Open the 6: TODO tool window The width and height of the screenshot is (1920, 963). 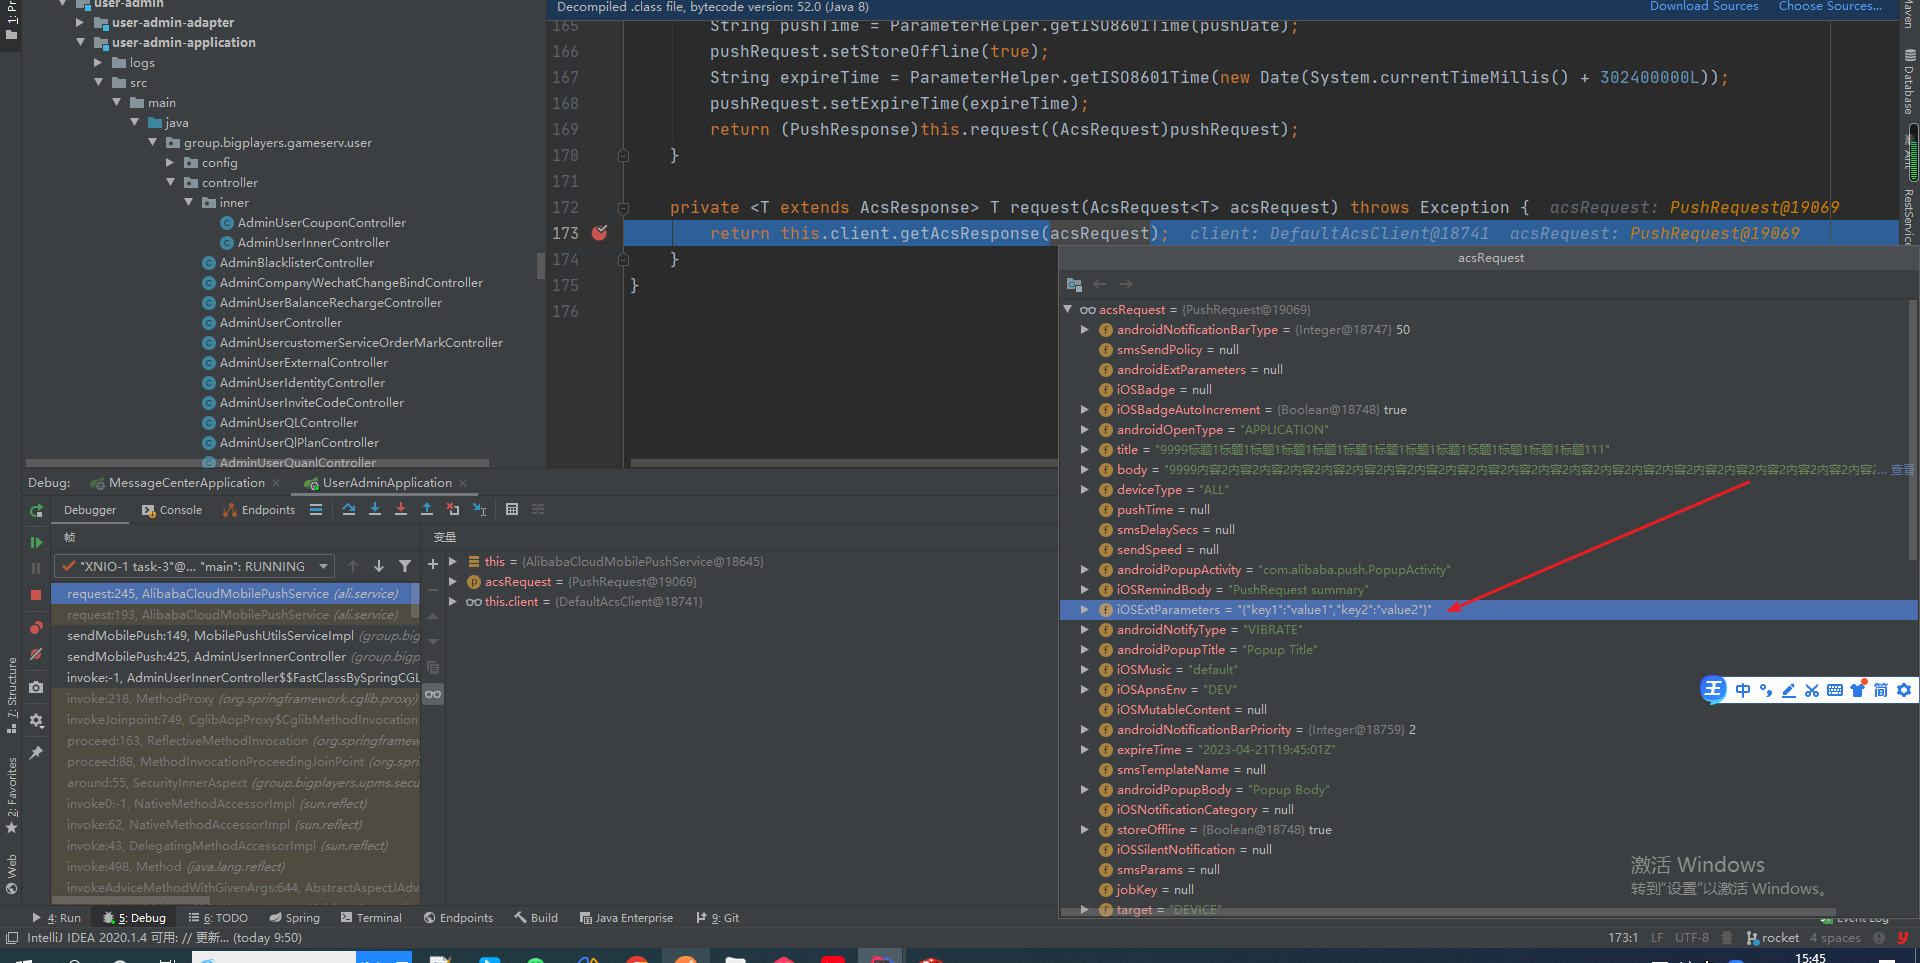(218, 918)
